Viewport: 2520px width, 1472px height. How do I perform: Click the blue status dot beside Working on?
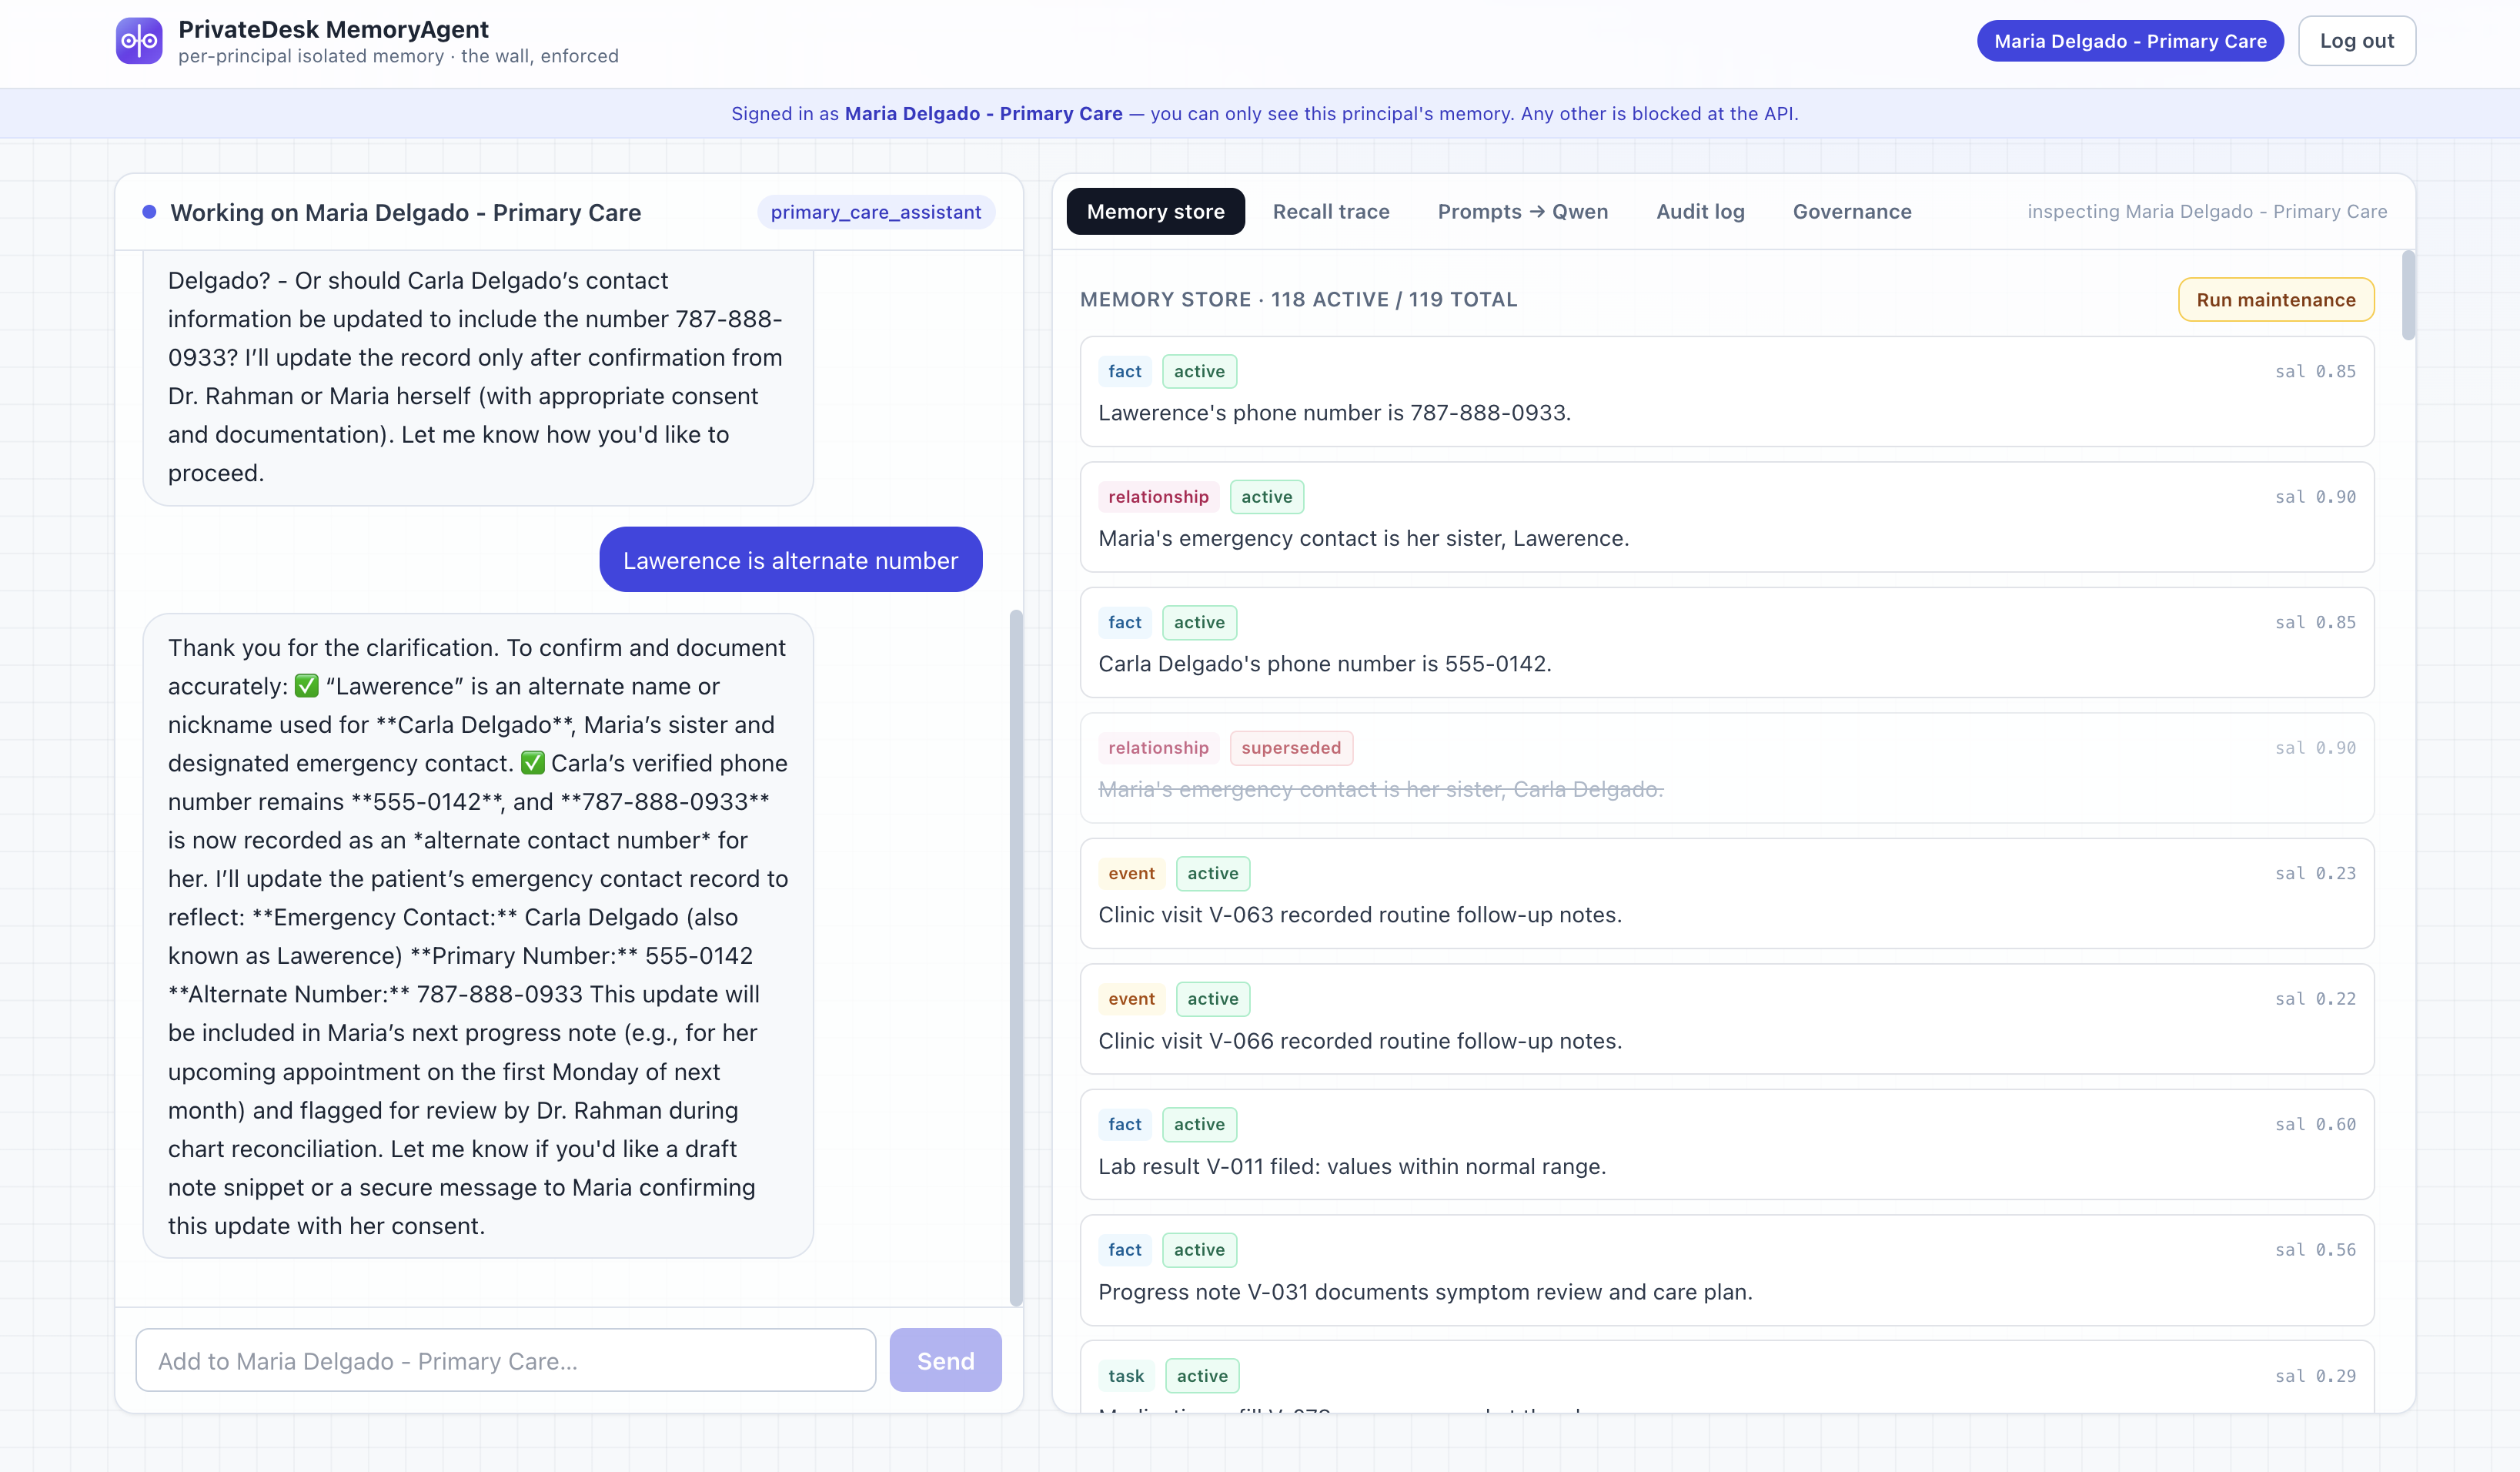tap(149, 212)
